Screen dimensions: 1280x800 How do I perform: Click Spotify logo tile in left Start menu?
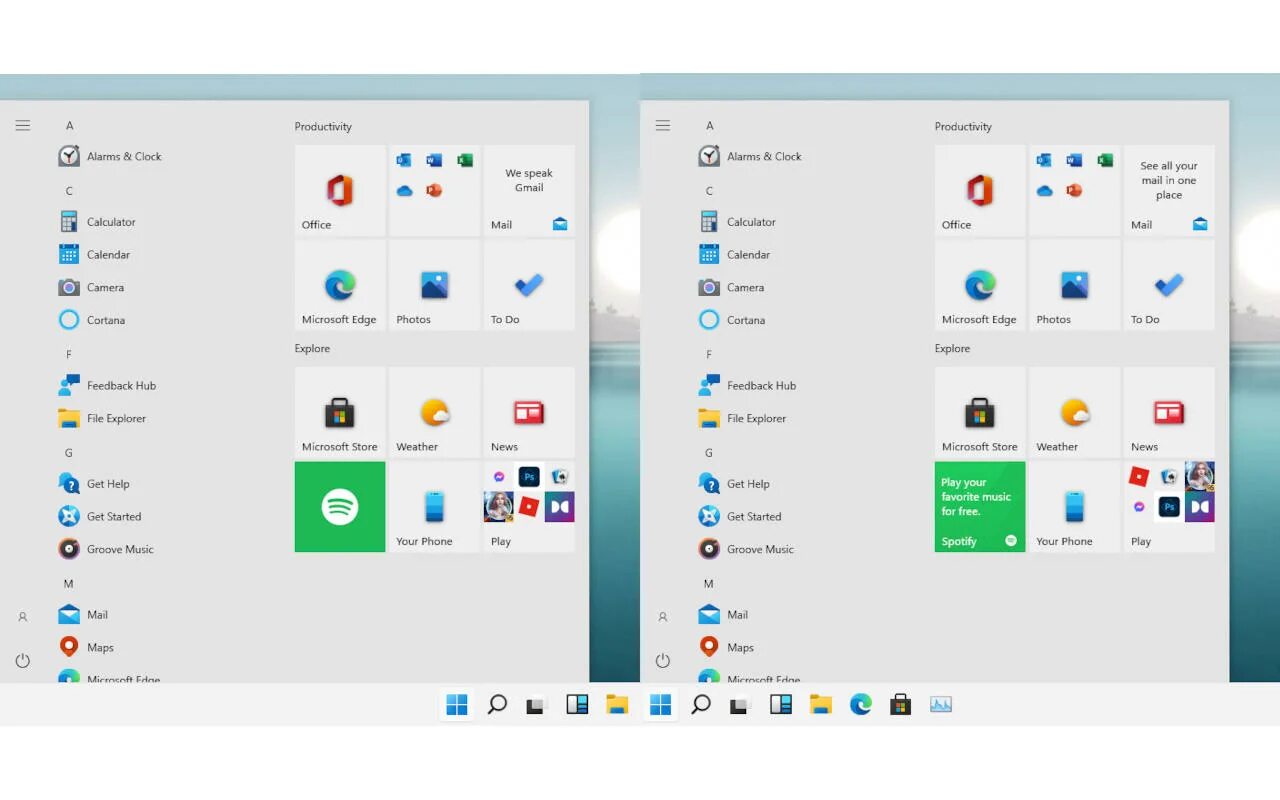tap(340, 507)
